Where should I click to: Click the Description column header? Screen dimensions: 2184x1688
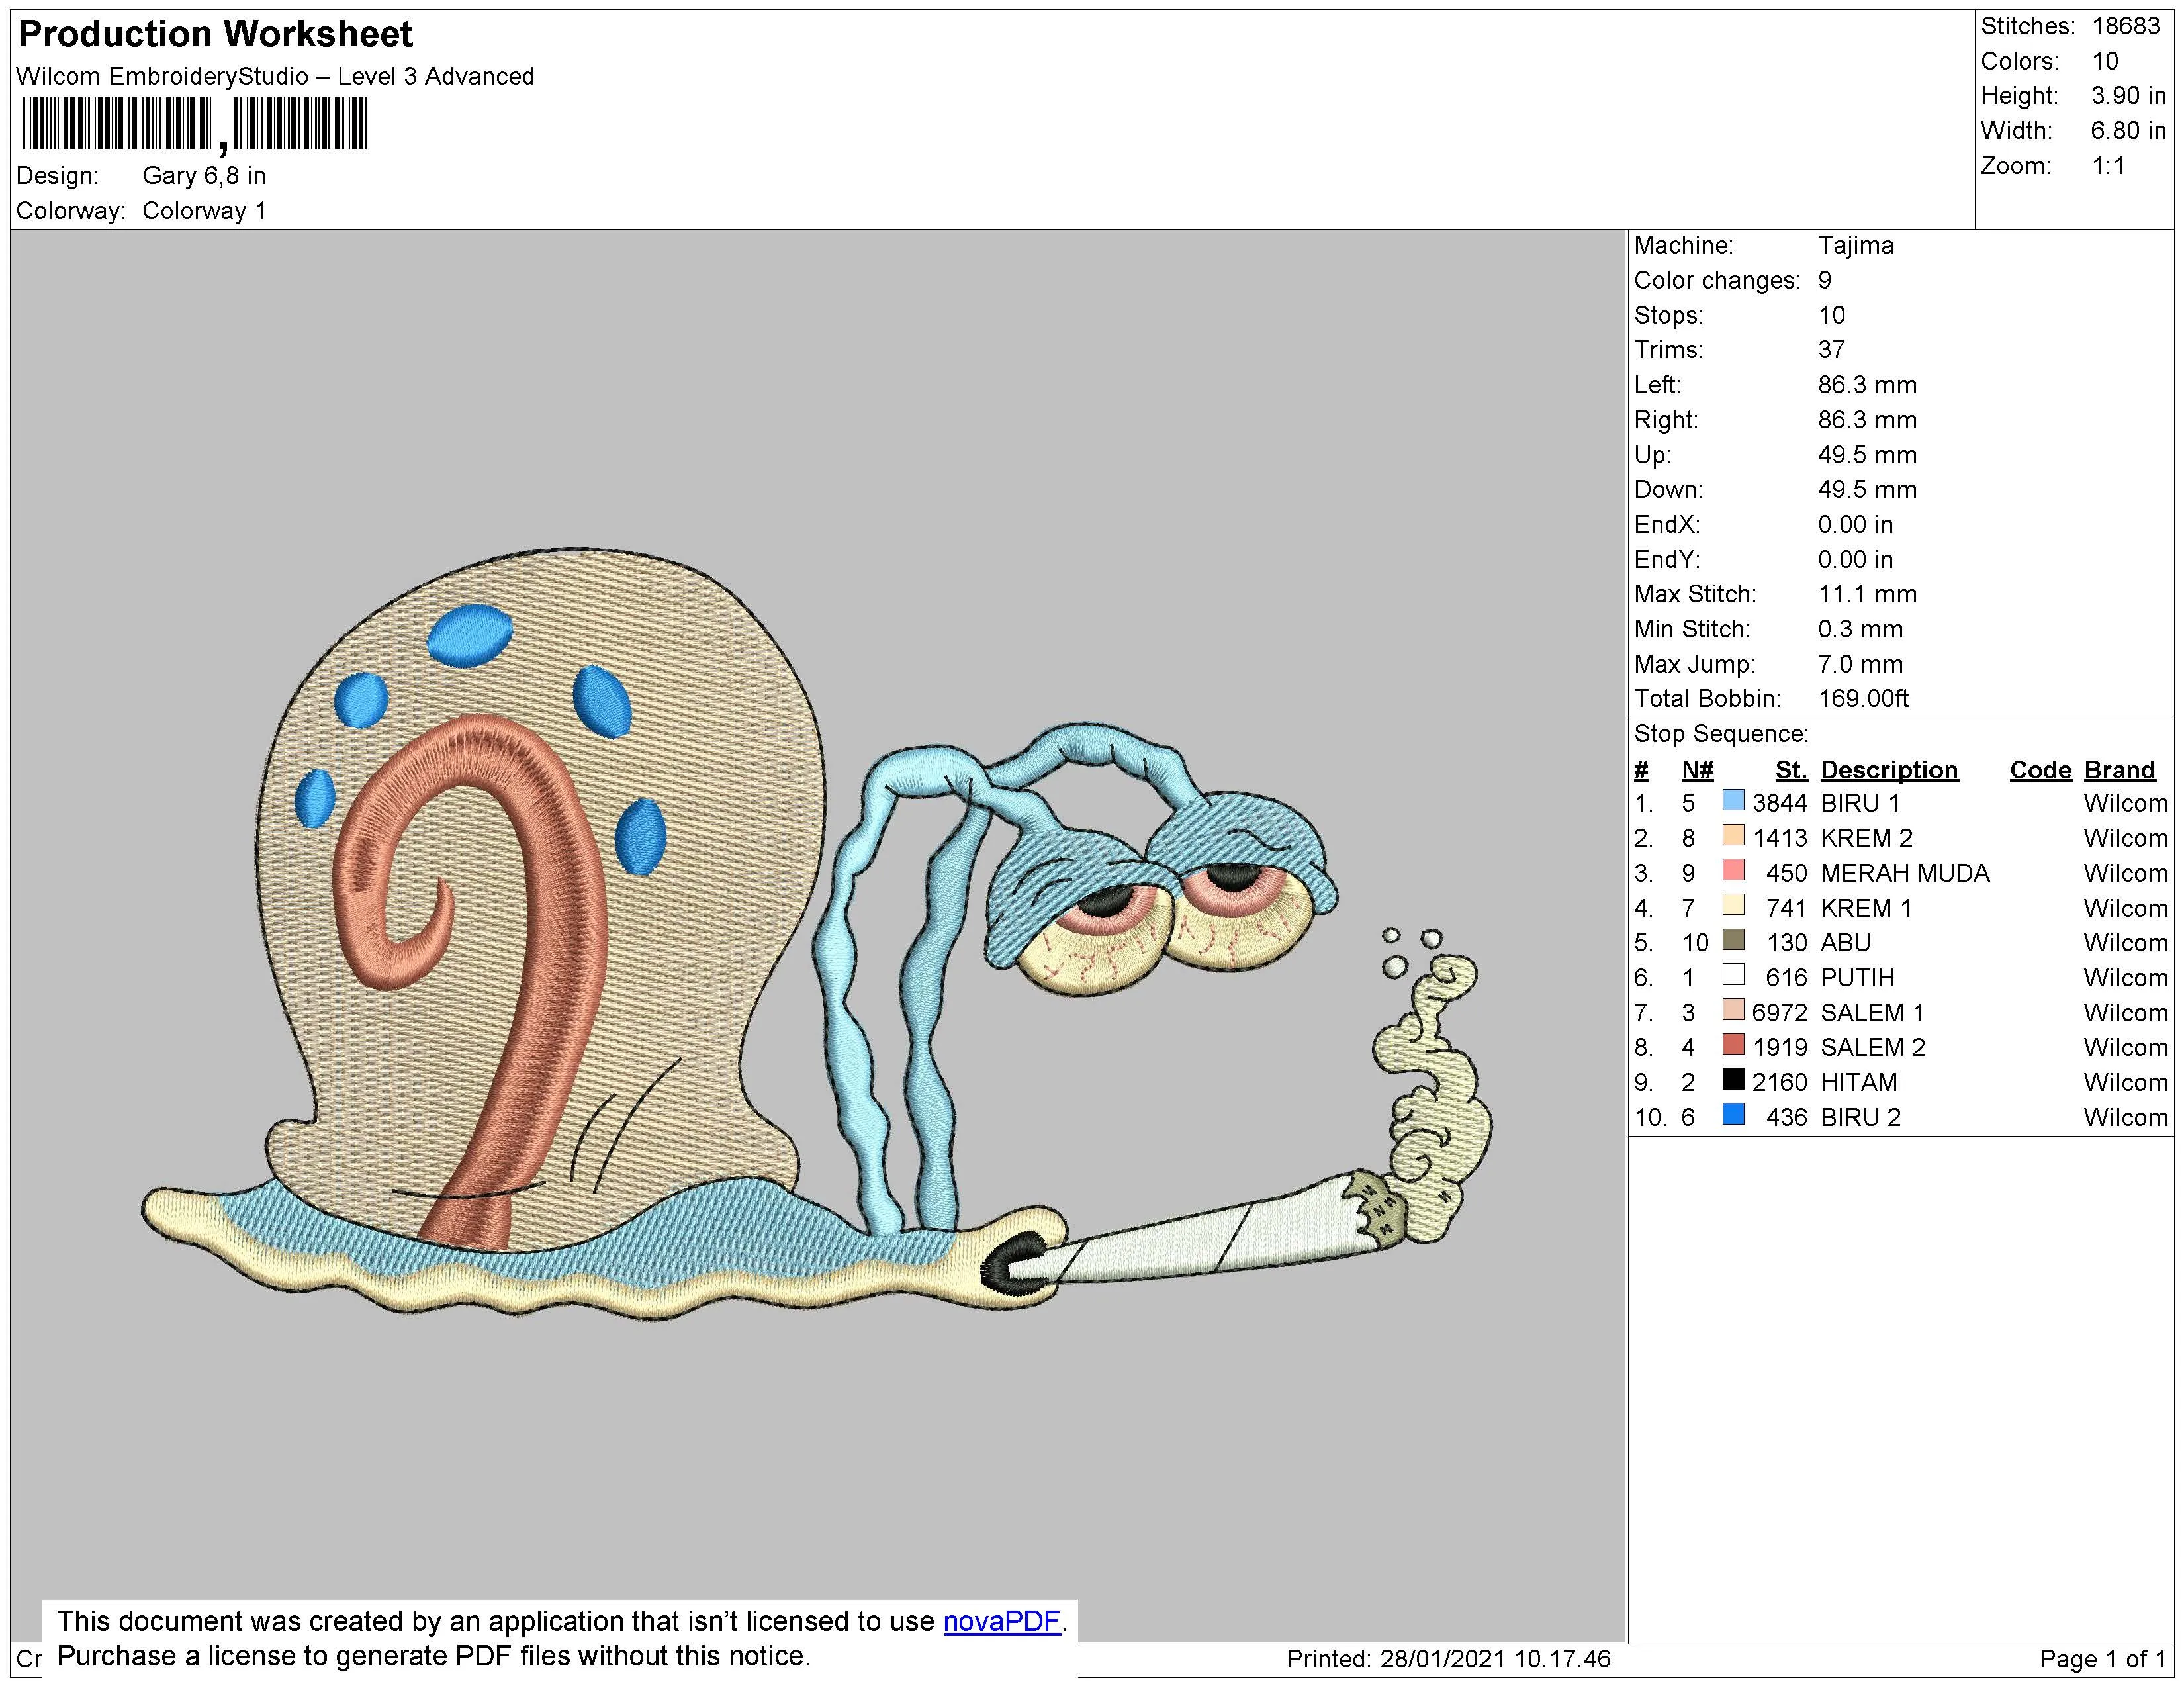pos(1889,770)
